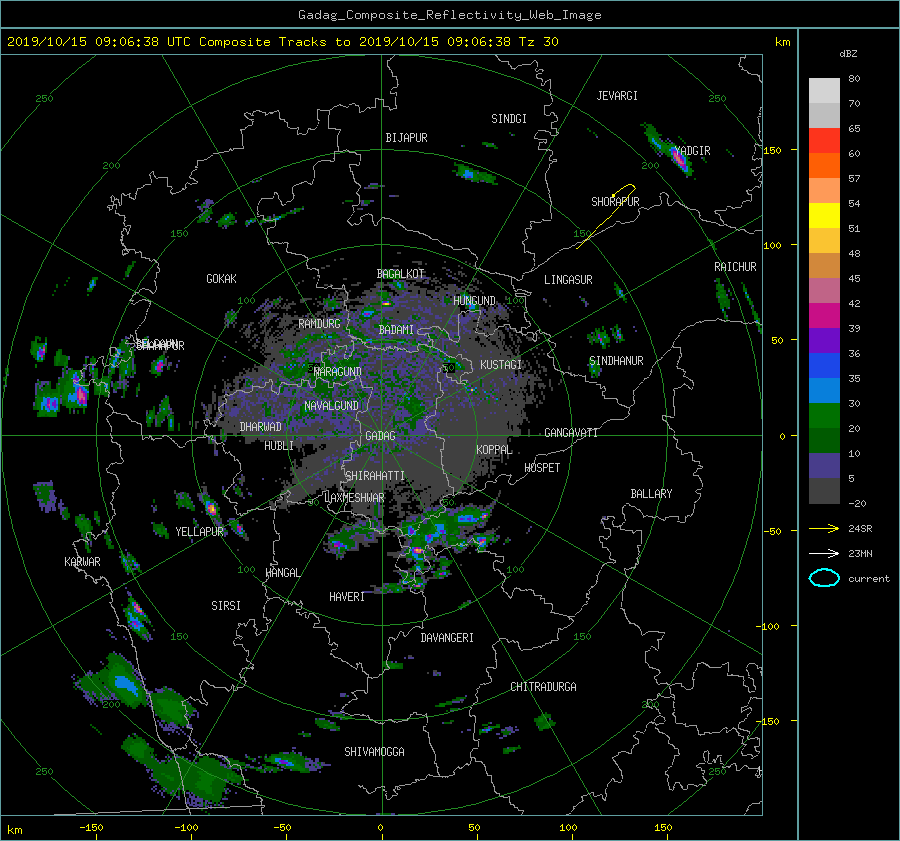Click the NARAGUND city label
900x841 pixels.
click(338, 372)
